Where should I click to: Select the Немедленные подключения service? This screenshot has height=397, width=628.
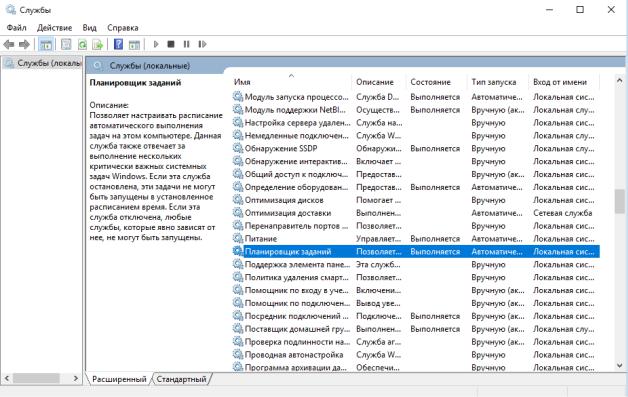click(x=415, y=136)
